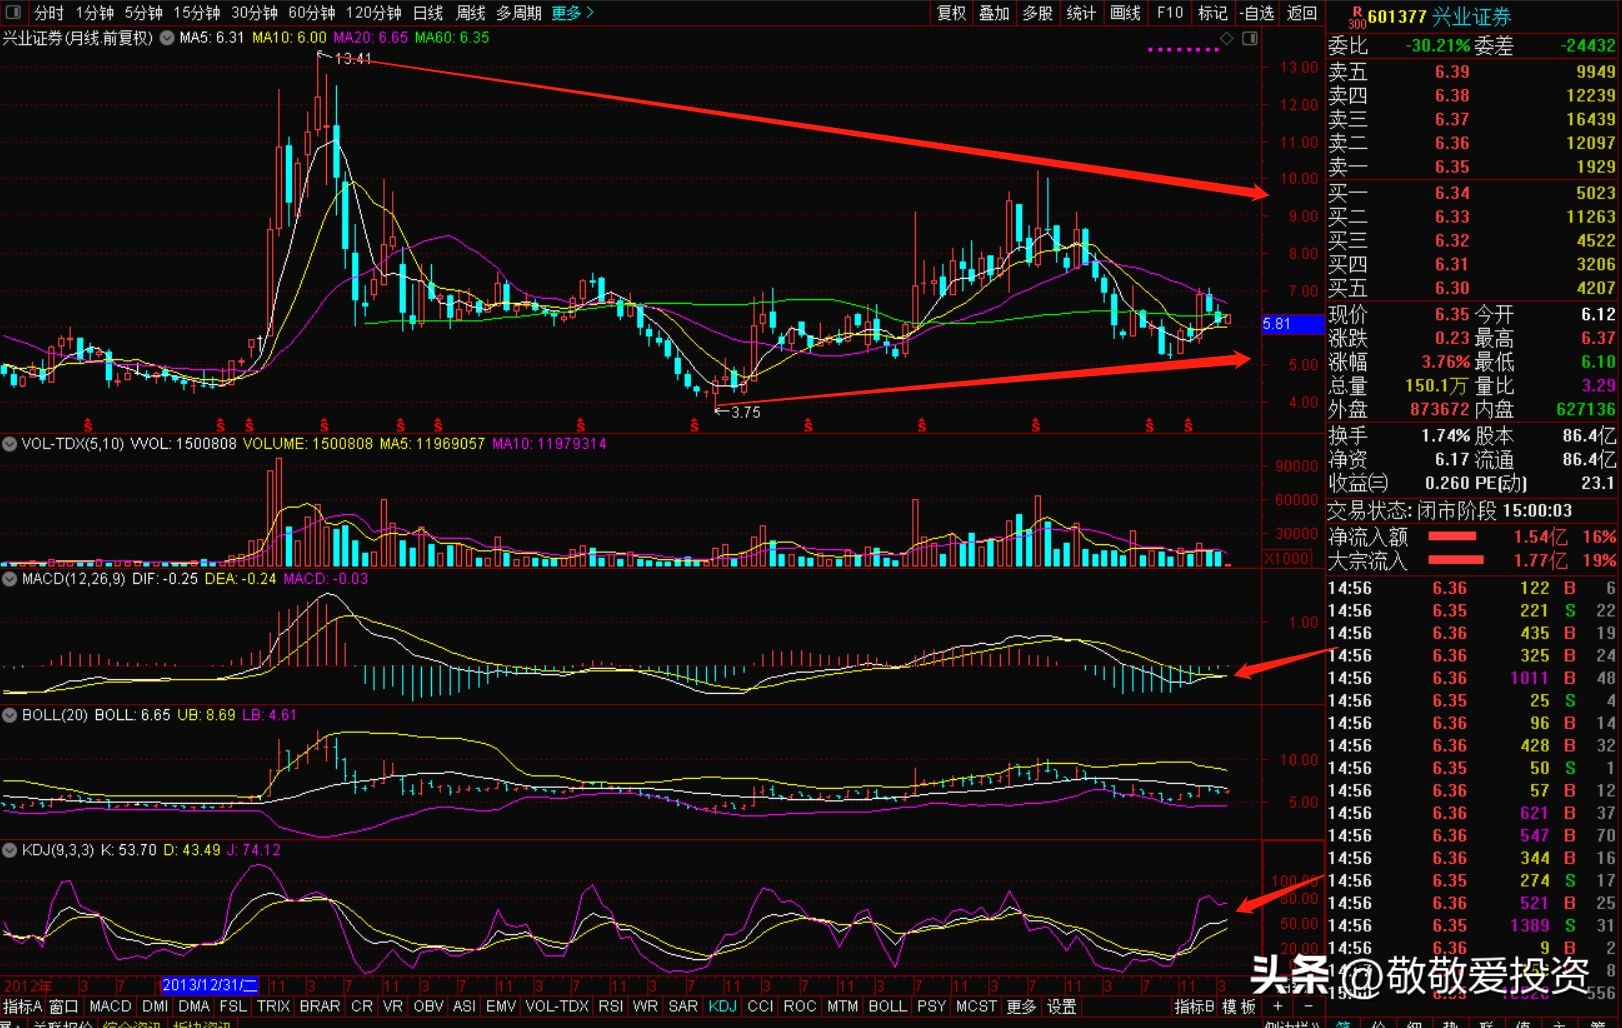
Task: Click the minus zoom icon bottom right
Action: pos(1309,1006)
